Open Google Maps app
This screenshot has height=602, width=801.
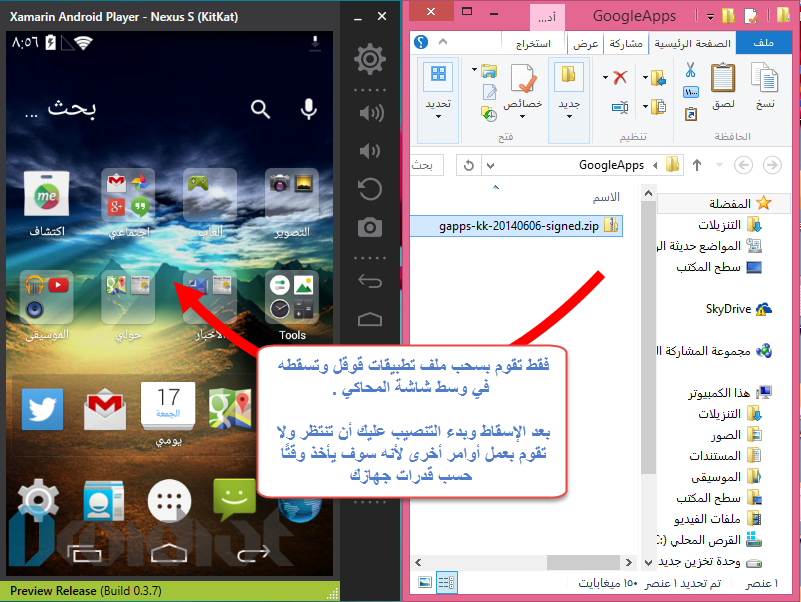(x=230, y=408)
